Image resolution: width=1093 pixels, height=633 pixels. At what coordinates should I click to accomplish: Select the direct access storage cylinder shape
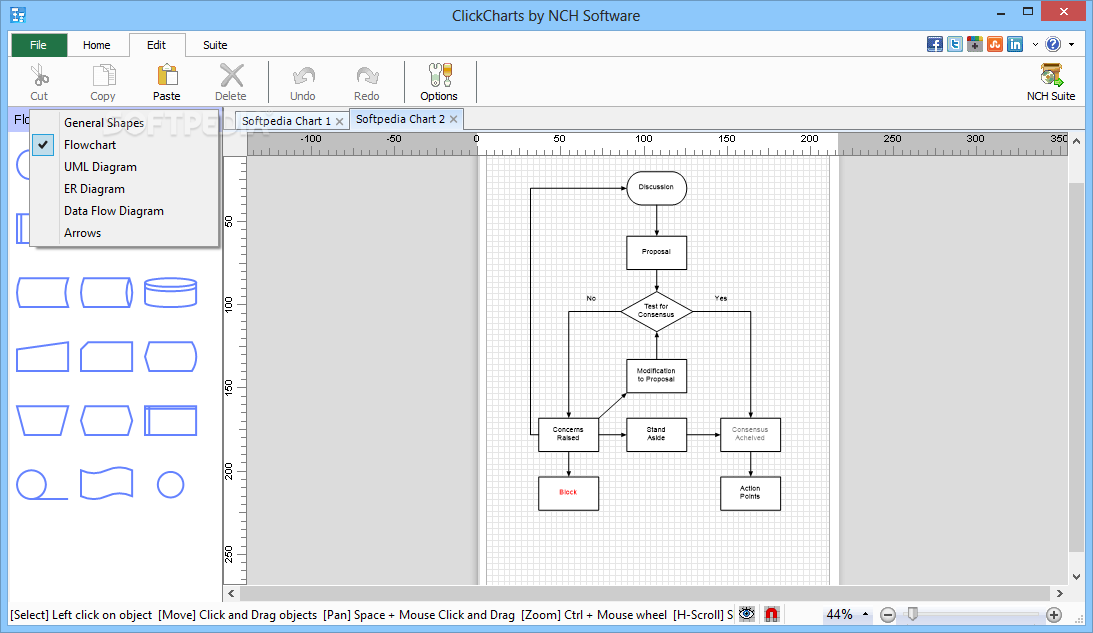coord(107,293)
